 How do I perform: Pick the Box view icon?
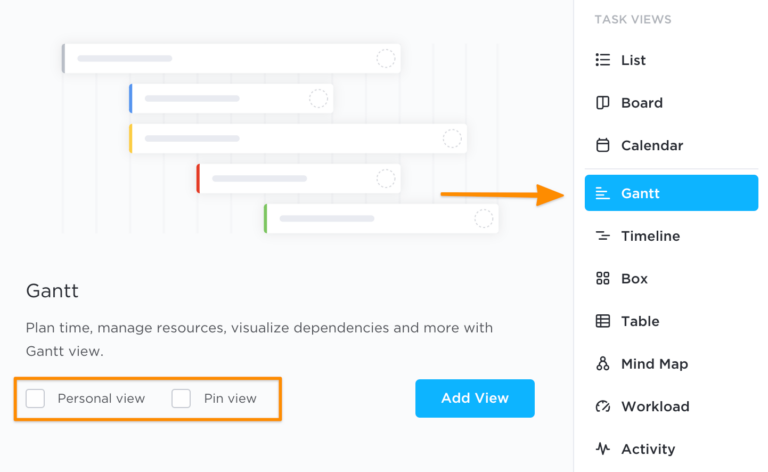[603, 279]
